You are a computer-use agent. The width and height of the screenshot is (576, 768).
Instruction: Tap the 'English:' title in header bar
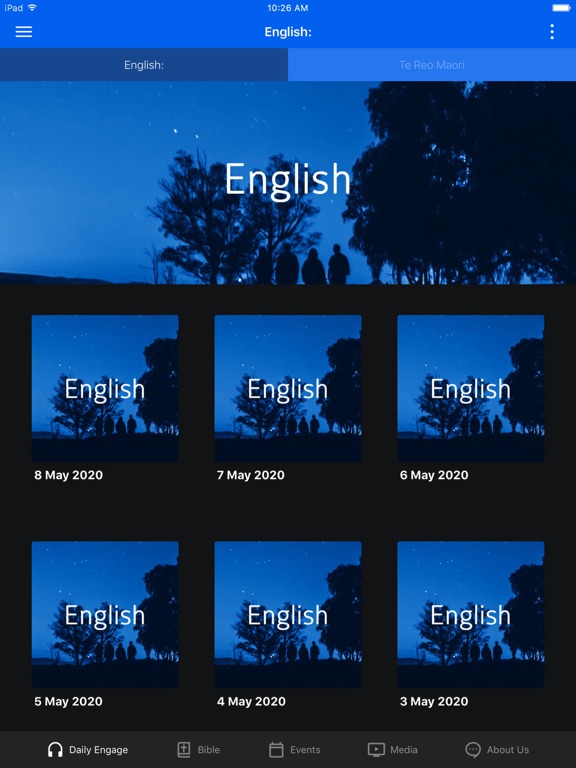tap(288, 32)
